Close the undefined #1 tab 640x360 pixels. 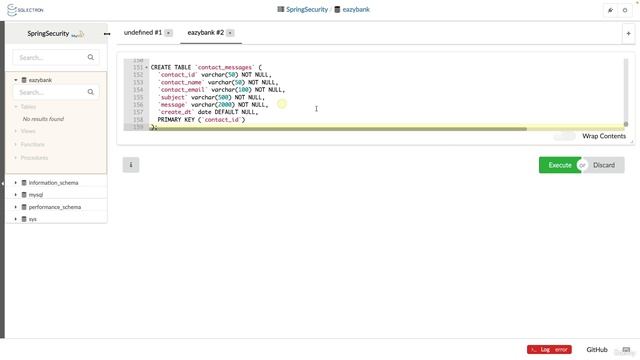tap(169, 33)
